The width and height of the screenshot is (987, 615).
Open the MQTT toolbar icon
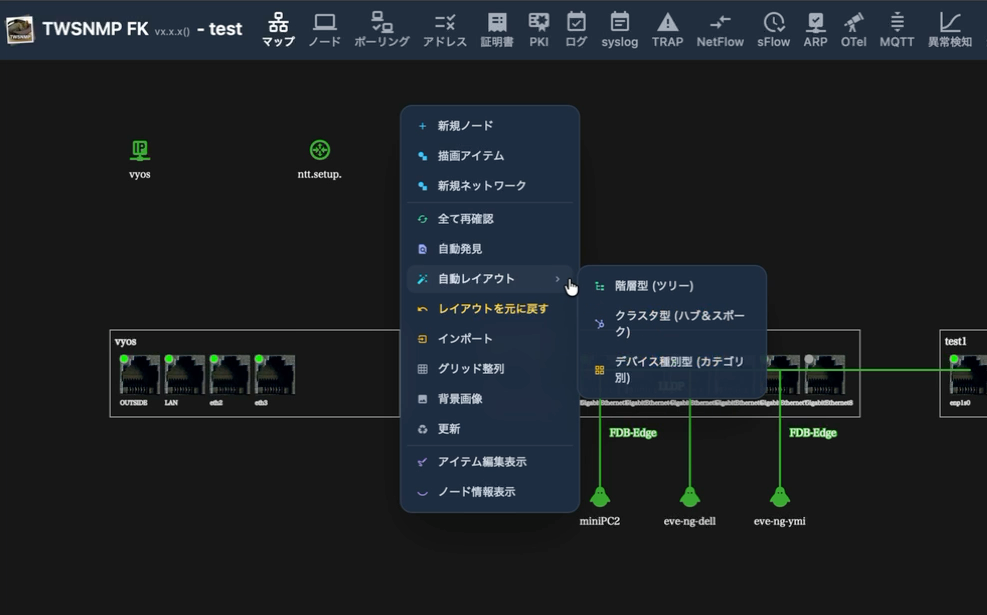coord(897,30)
